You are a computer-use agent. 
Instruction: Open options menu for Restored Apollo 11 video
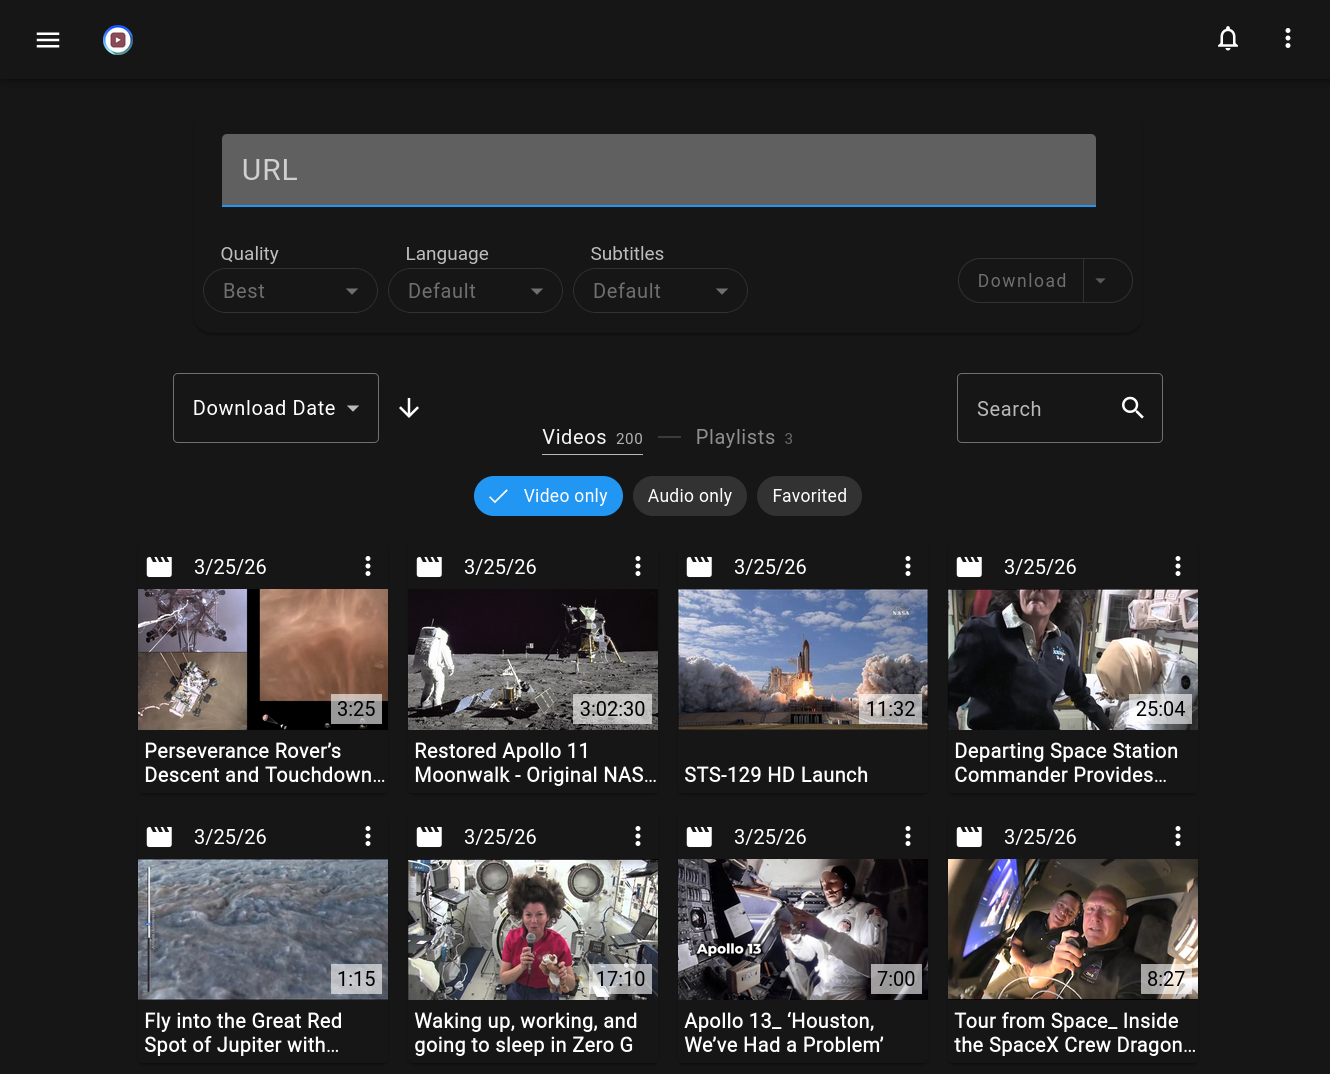pyautogui.click(x=638, y=566)
